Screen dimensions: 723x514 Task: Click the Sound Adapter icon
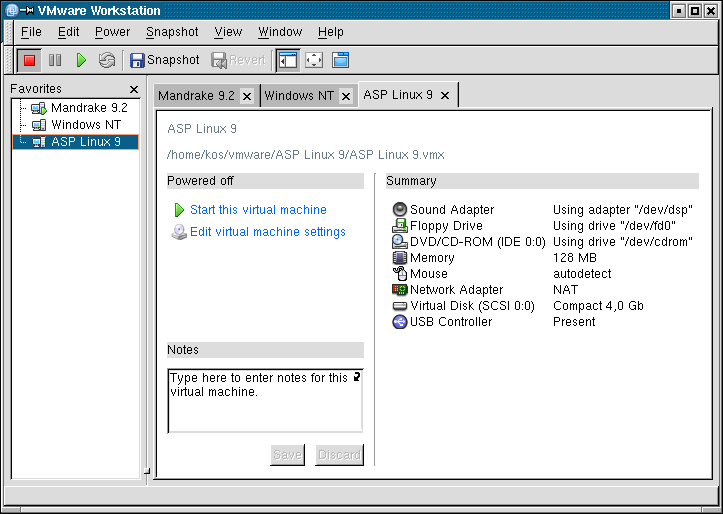pos(399,209)
